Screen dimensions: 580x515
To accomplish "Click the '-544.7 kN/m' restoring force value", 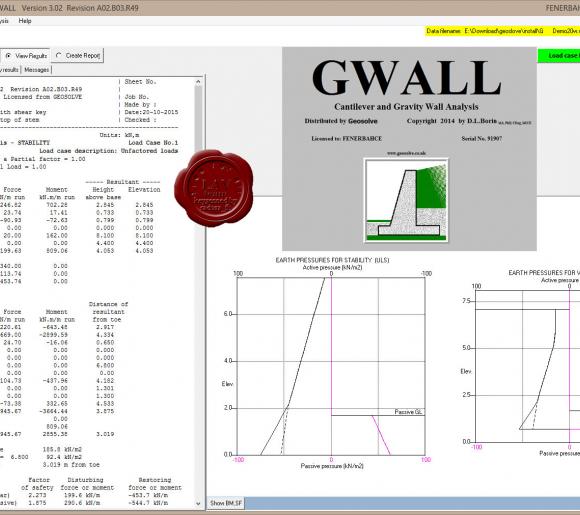I will point(148,503).
